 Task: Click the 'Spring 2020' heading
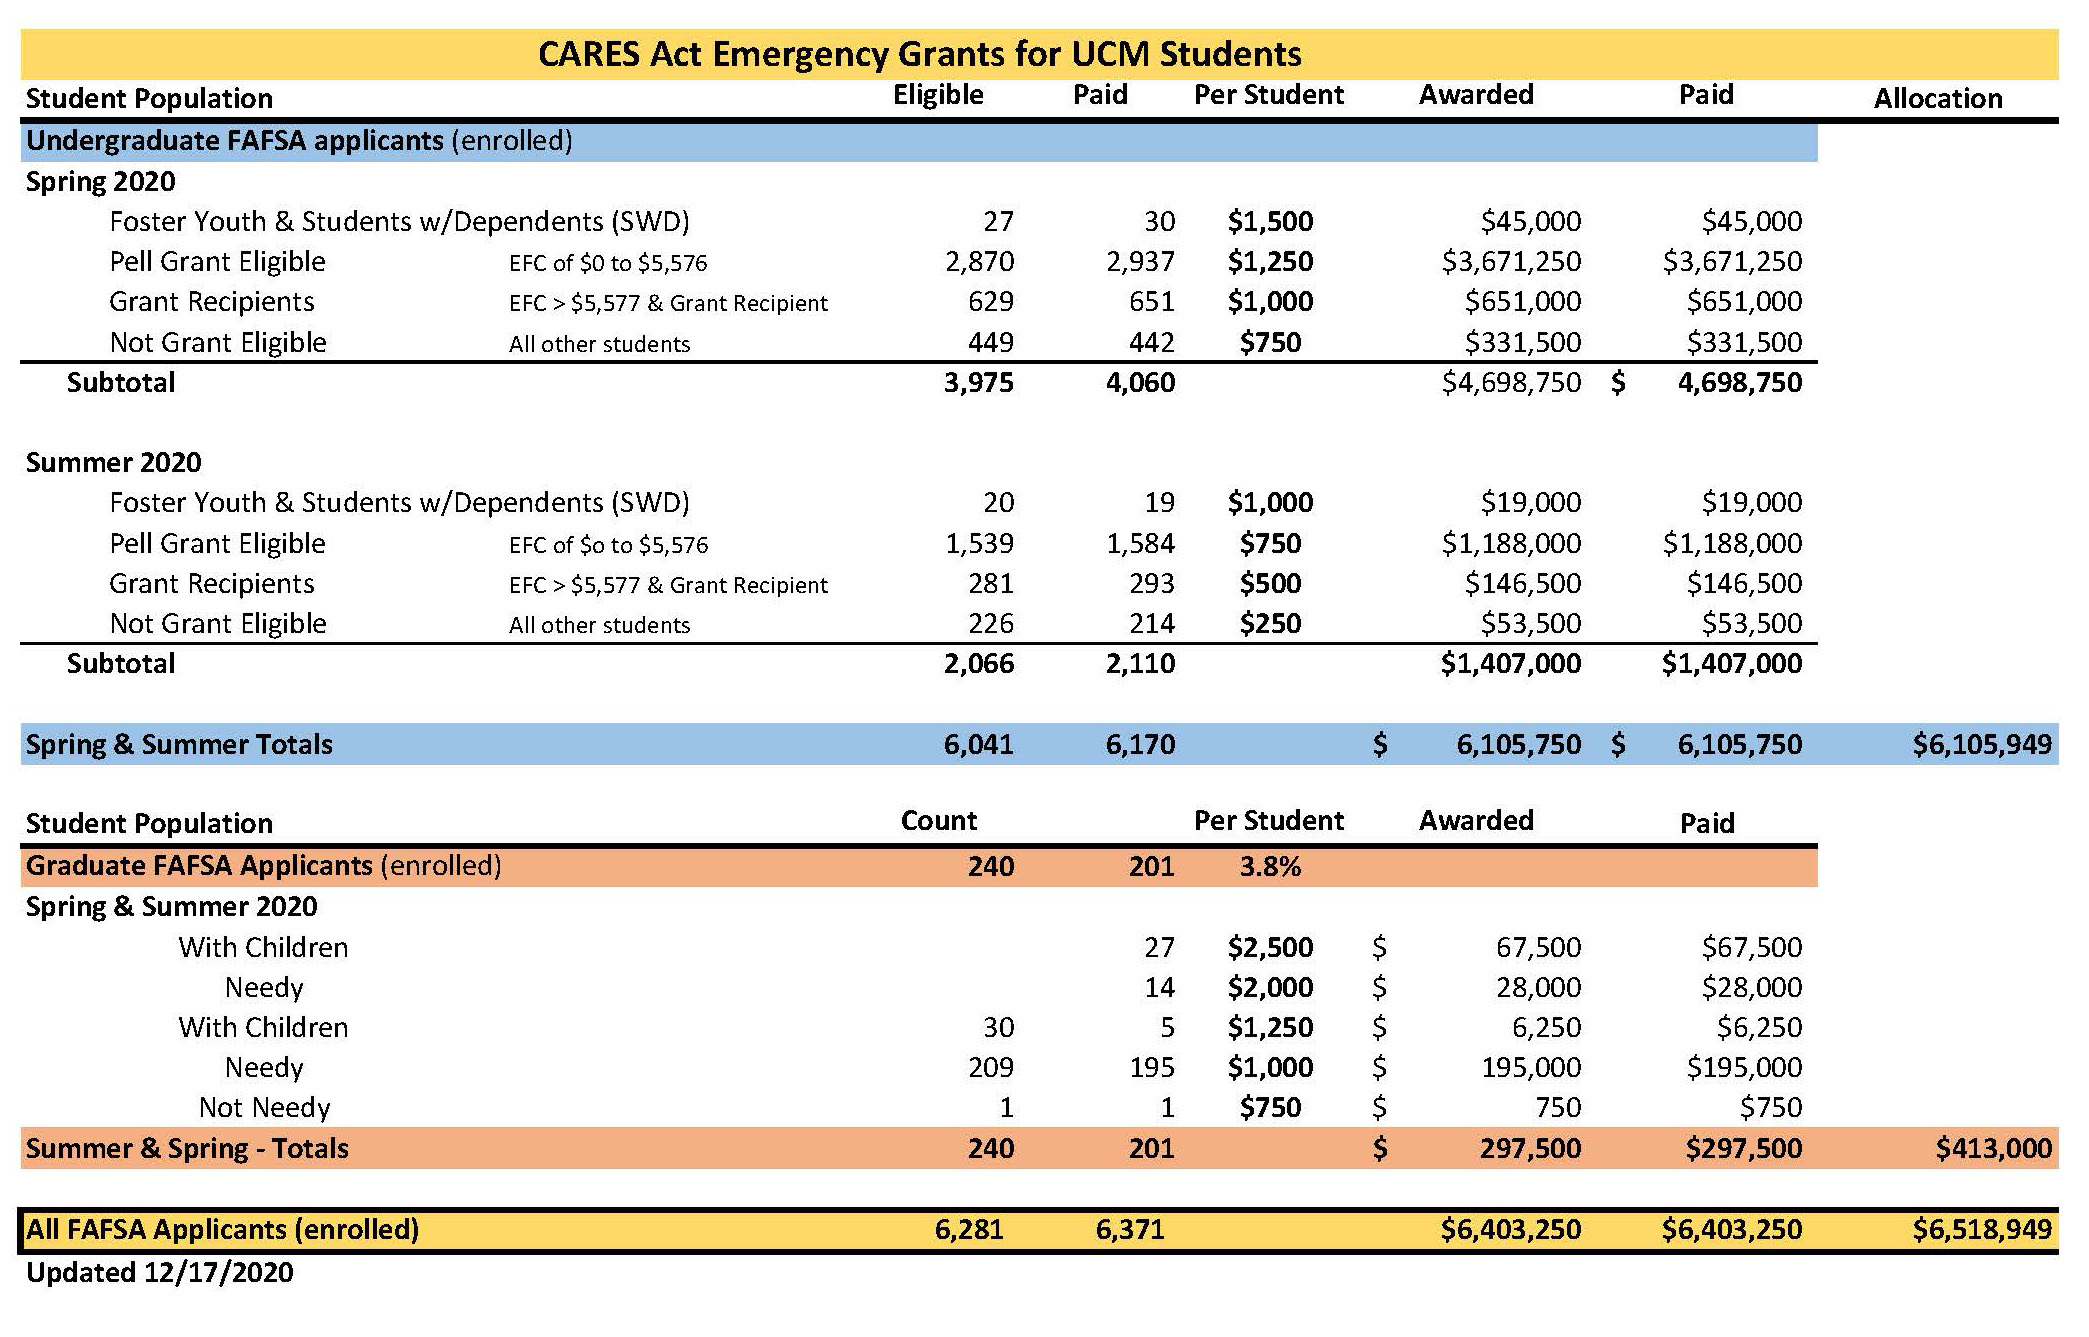[x=100, y=182]
